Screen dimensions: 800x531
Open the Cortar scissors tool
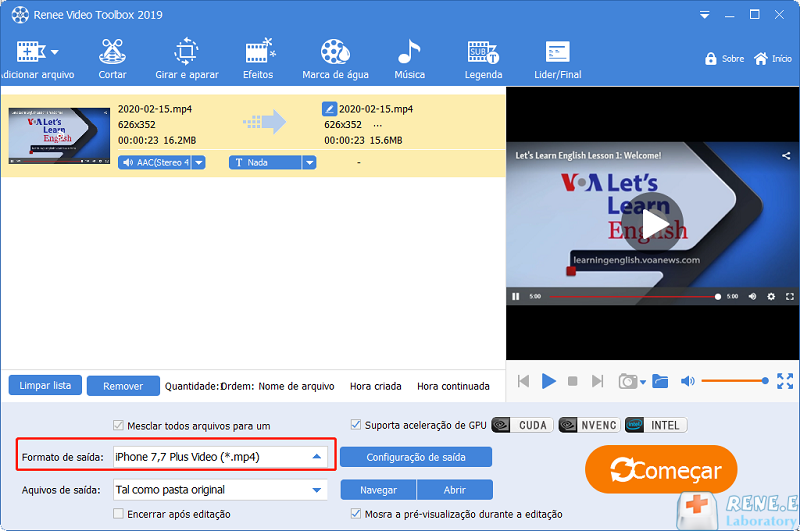[x=112, y=60]
